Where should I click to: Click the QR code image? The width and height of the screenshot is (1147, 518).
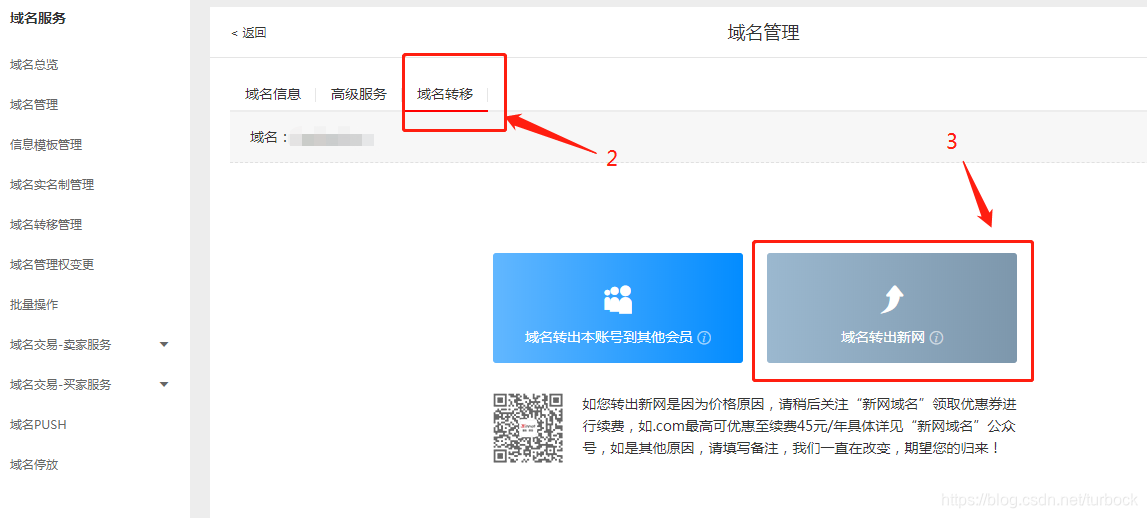click(x=527, y=428)
